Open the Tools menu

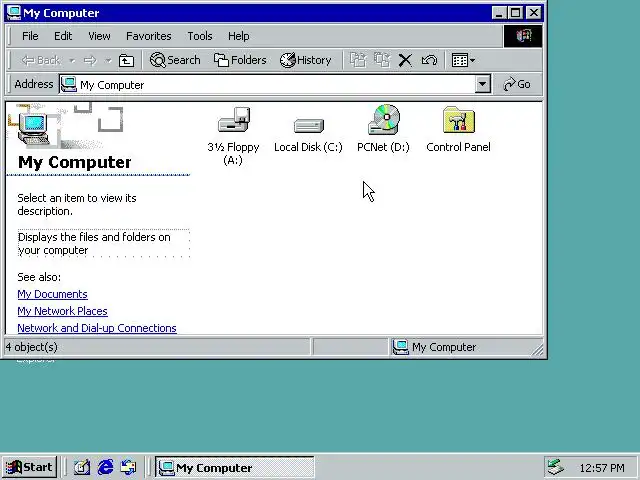coord(200,36)
